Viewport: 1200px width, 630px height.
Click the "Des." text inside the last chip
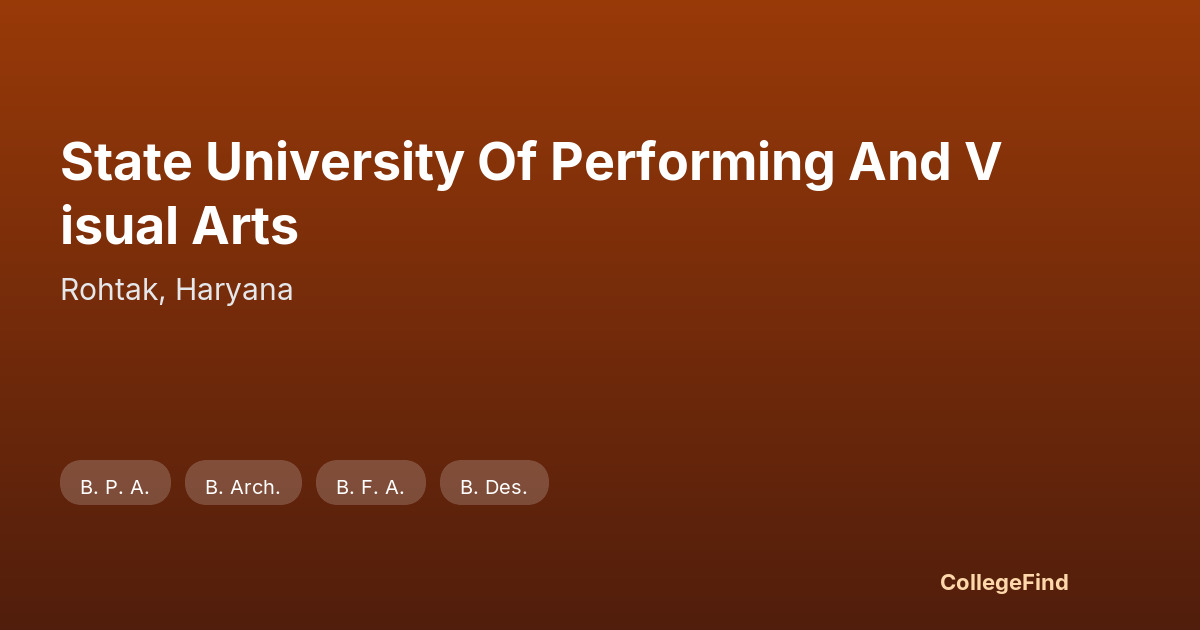pos(506,487)
